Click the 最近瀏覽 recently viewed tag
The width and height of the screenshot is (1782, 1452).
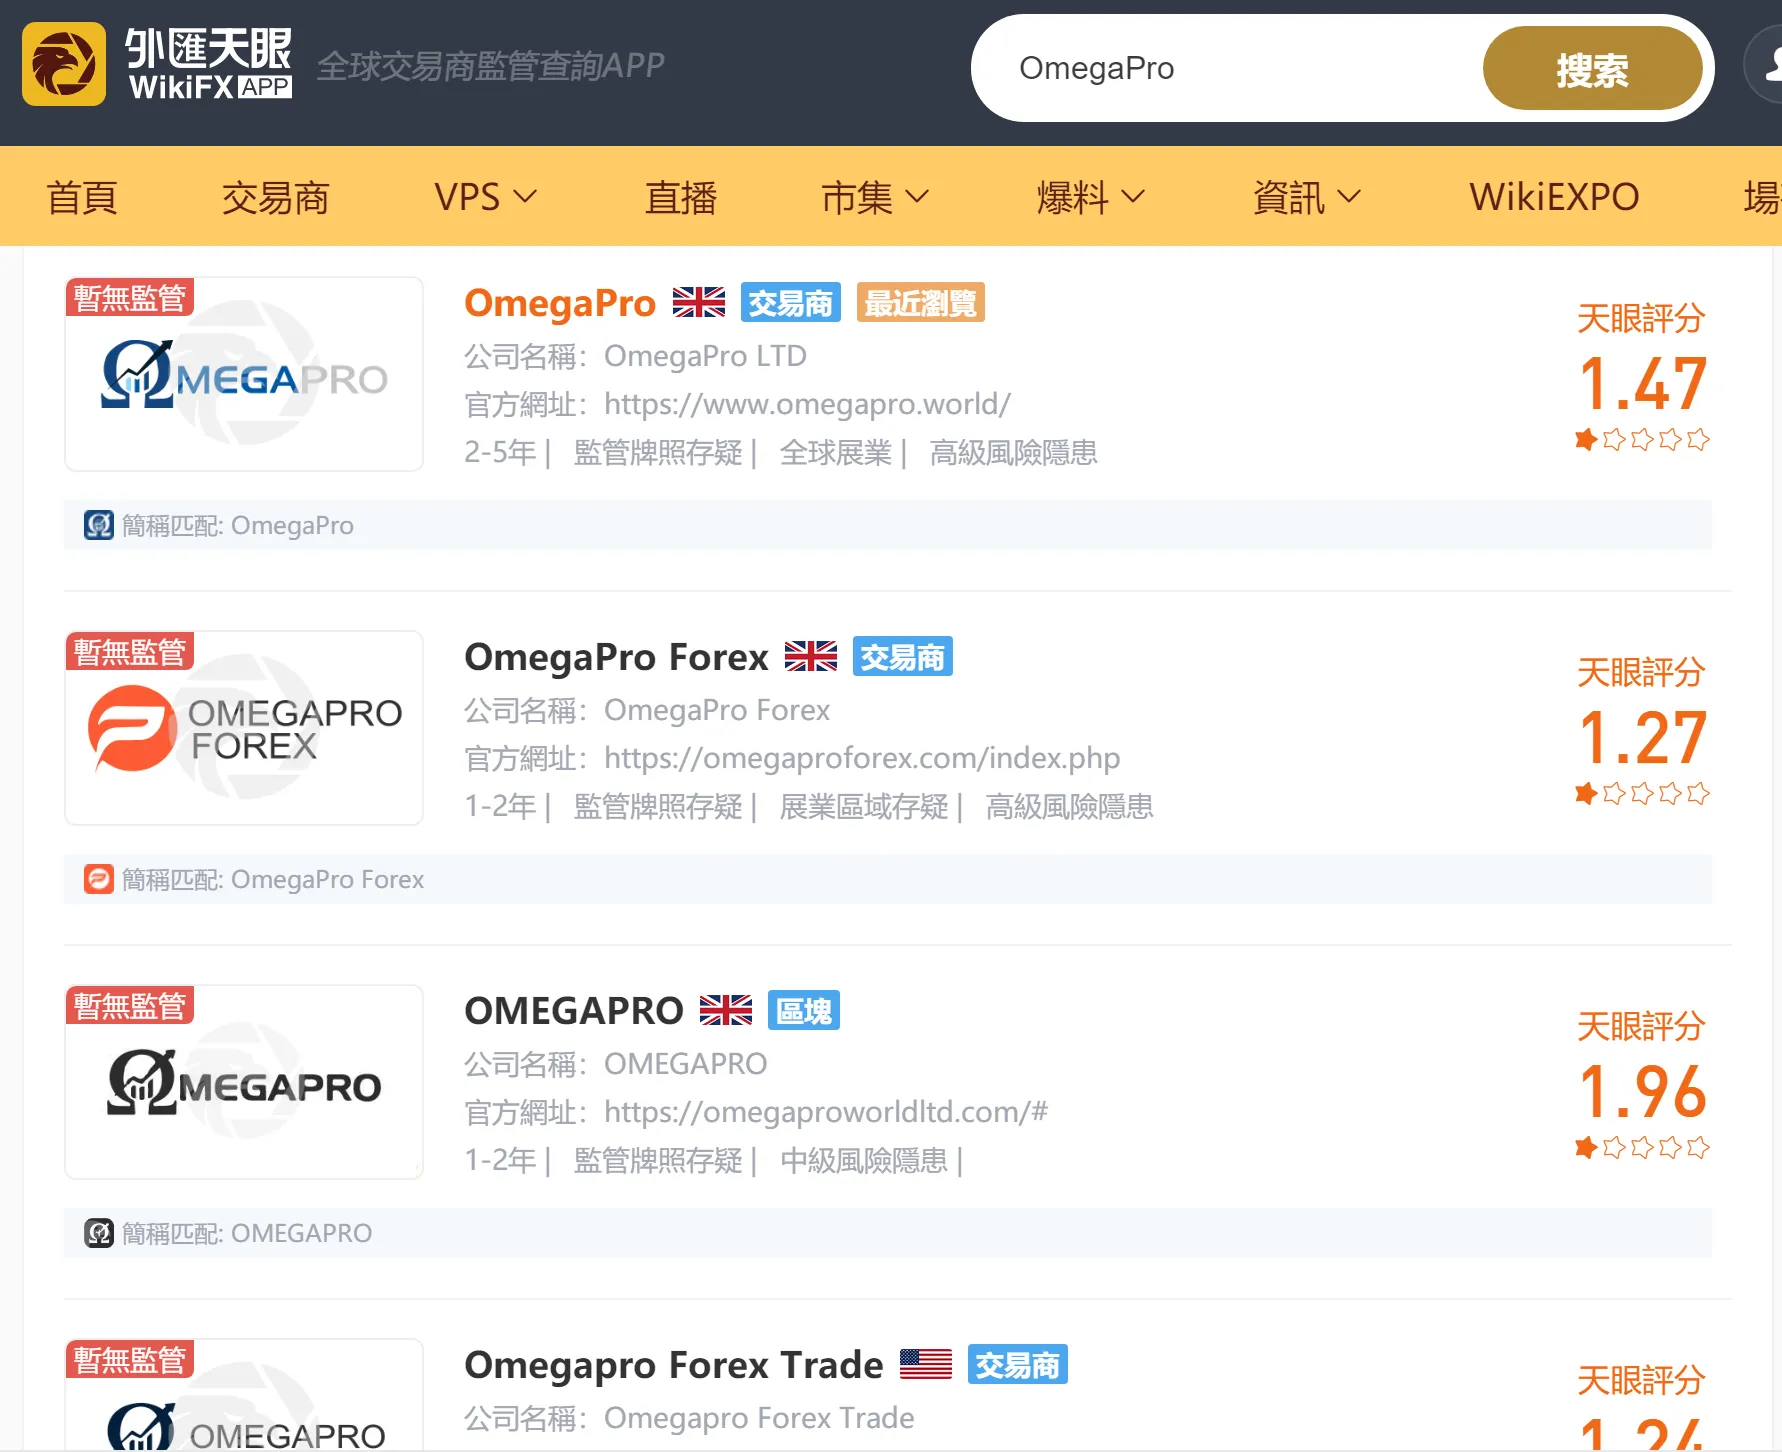pyautogui.click(x=921, y=302)
